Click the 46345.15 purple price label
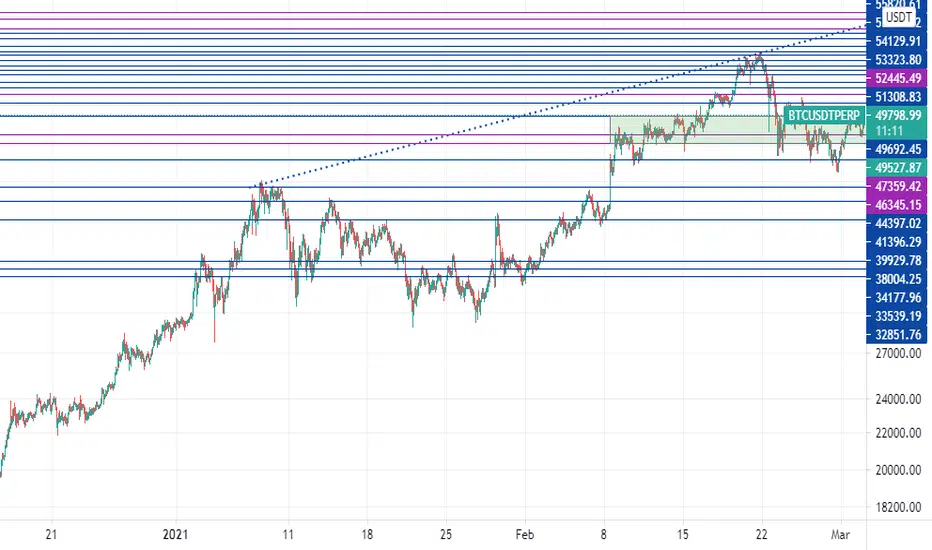932x550 pixels. point(897,205)
